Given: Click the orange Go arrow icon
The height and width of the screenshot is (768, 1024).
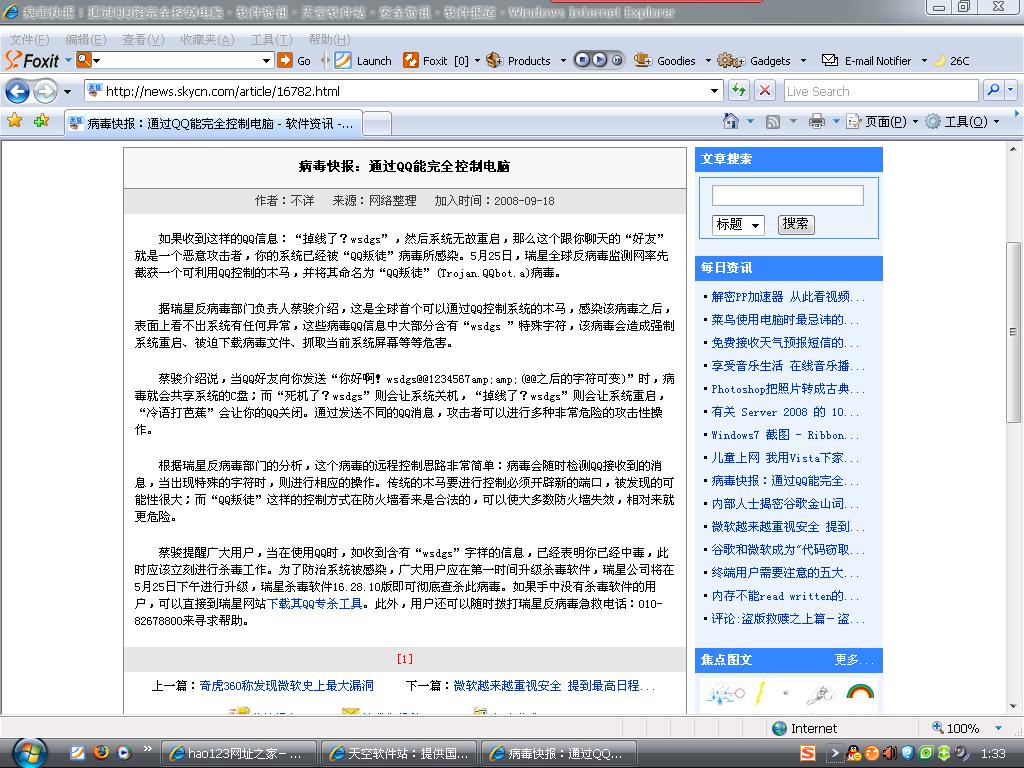Looking at the screenshot, I should click(285, 61).
